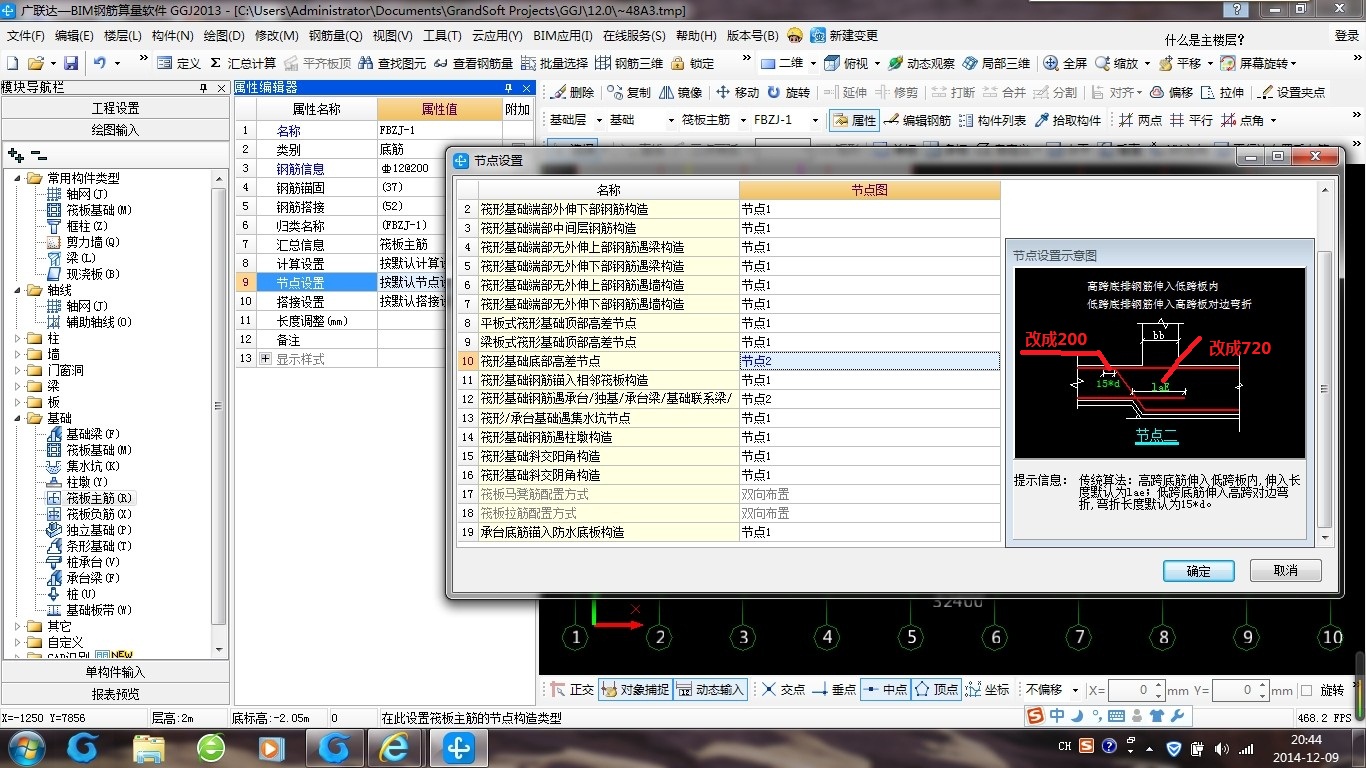Click 确定 in 节点设置 dialog

coord(1198,570)
